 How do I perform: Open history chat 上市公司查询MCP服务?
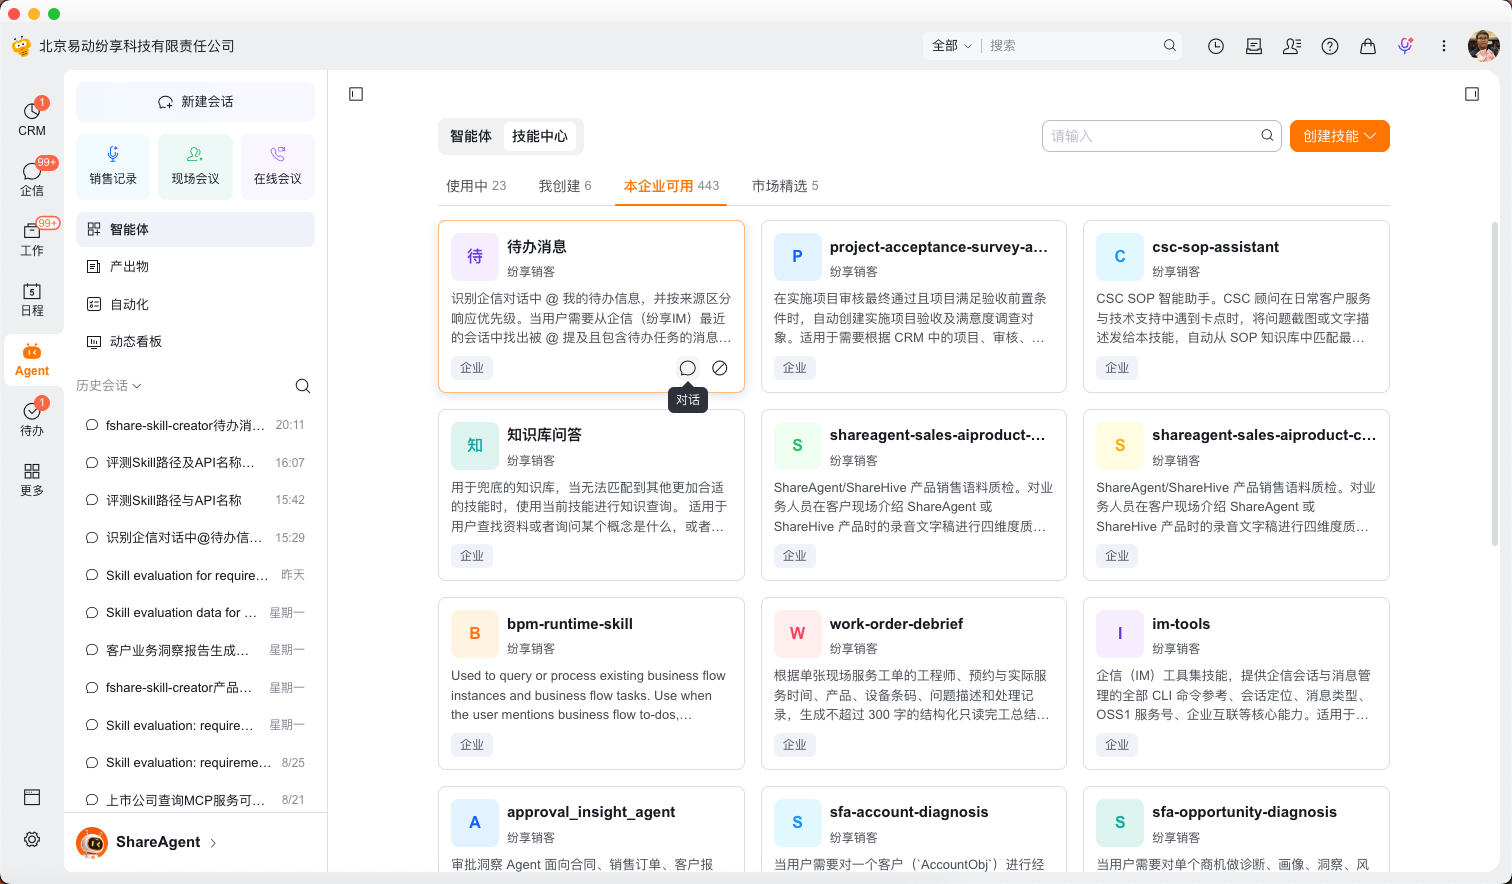point(195,800)
